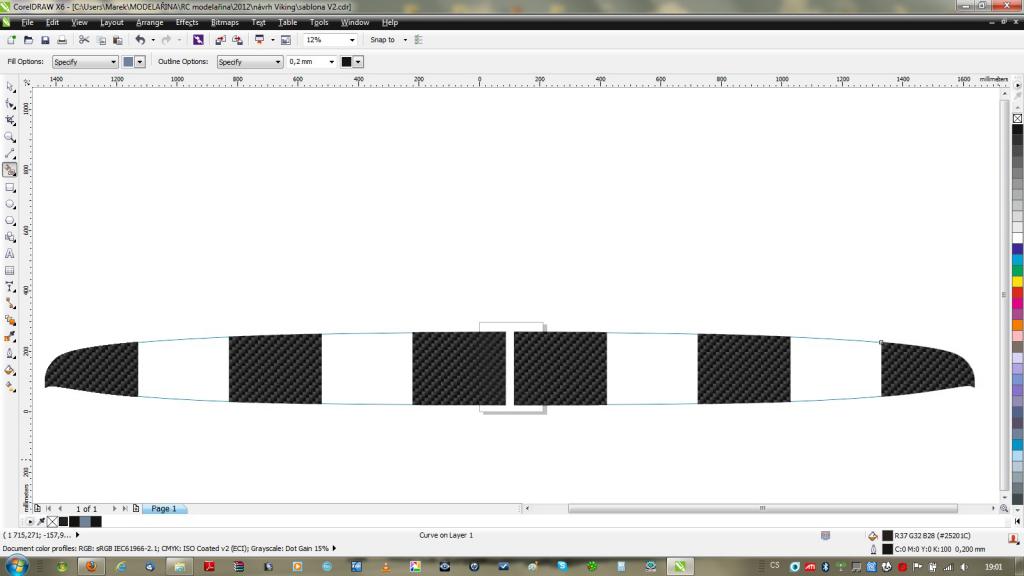Open the Bitmaps menu
This screenshot has width=1024, height=576.
225,22
